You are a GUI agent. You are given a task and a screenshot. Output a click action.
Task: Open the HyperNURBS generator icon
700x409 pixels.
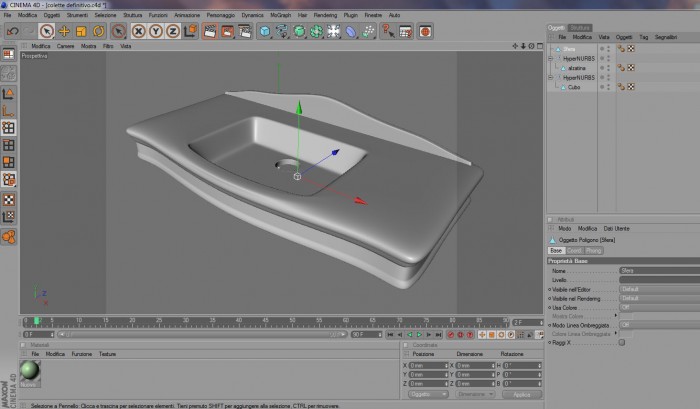[299, 31]
